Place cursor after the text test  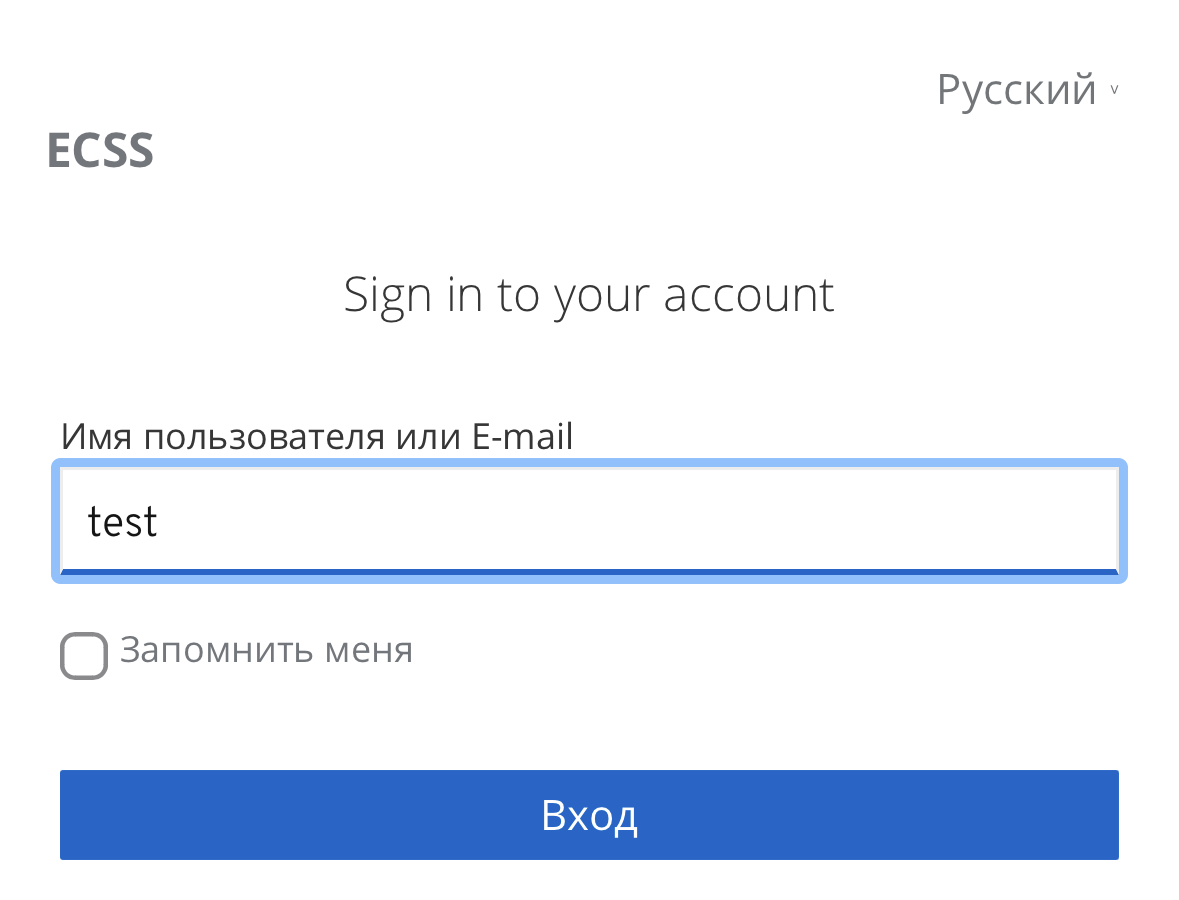click(160, 521)
